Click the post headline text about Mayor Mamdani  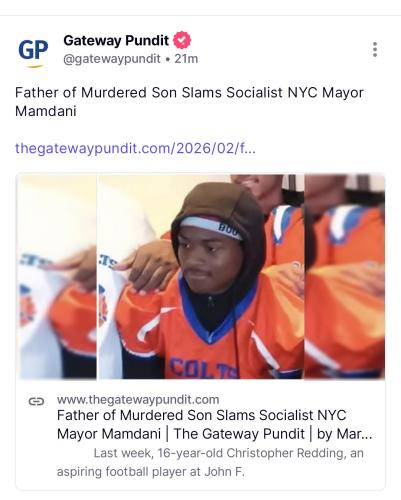click(189, 102)
